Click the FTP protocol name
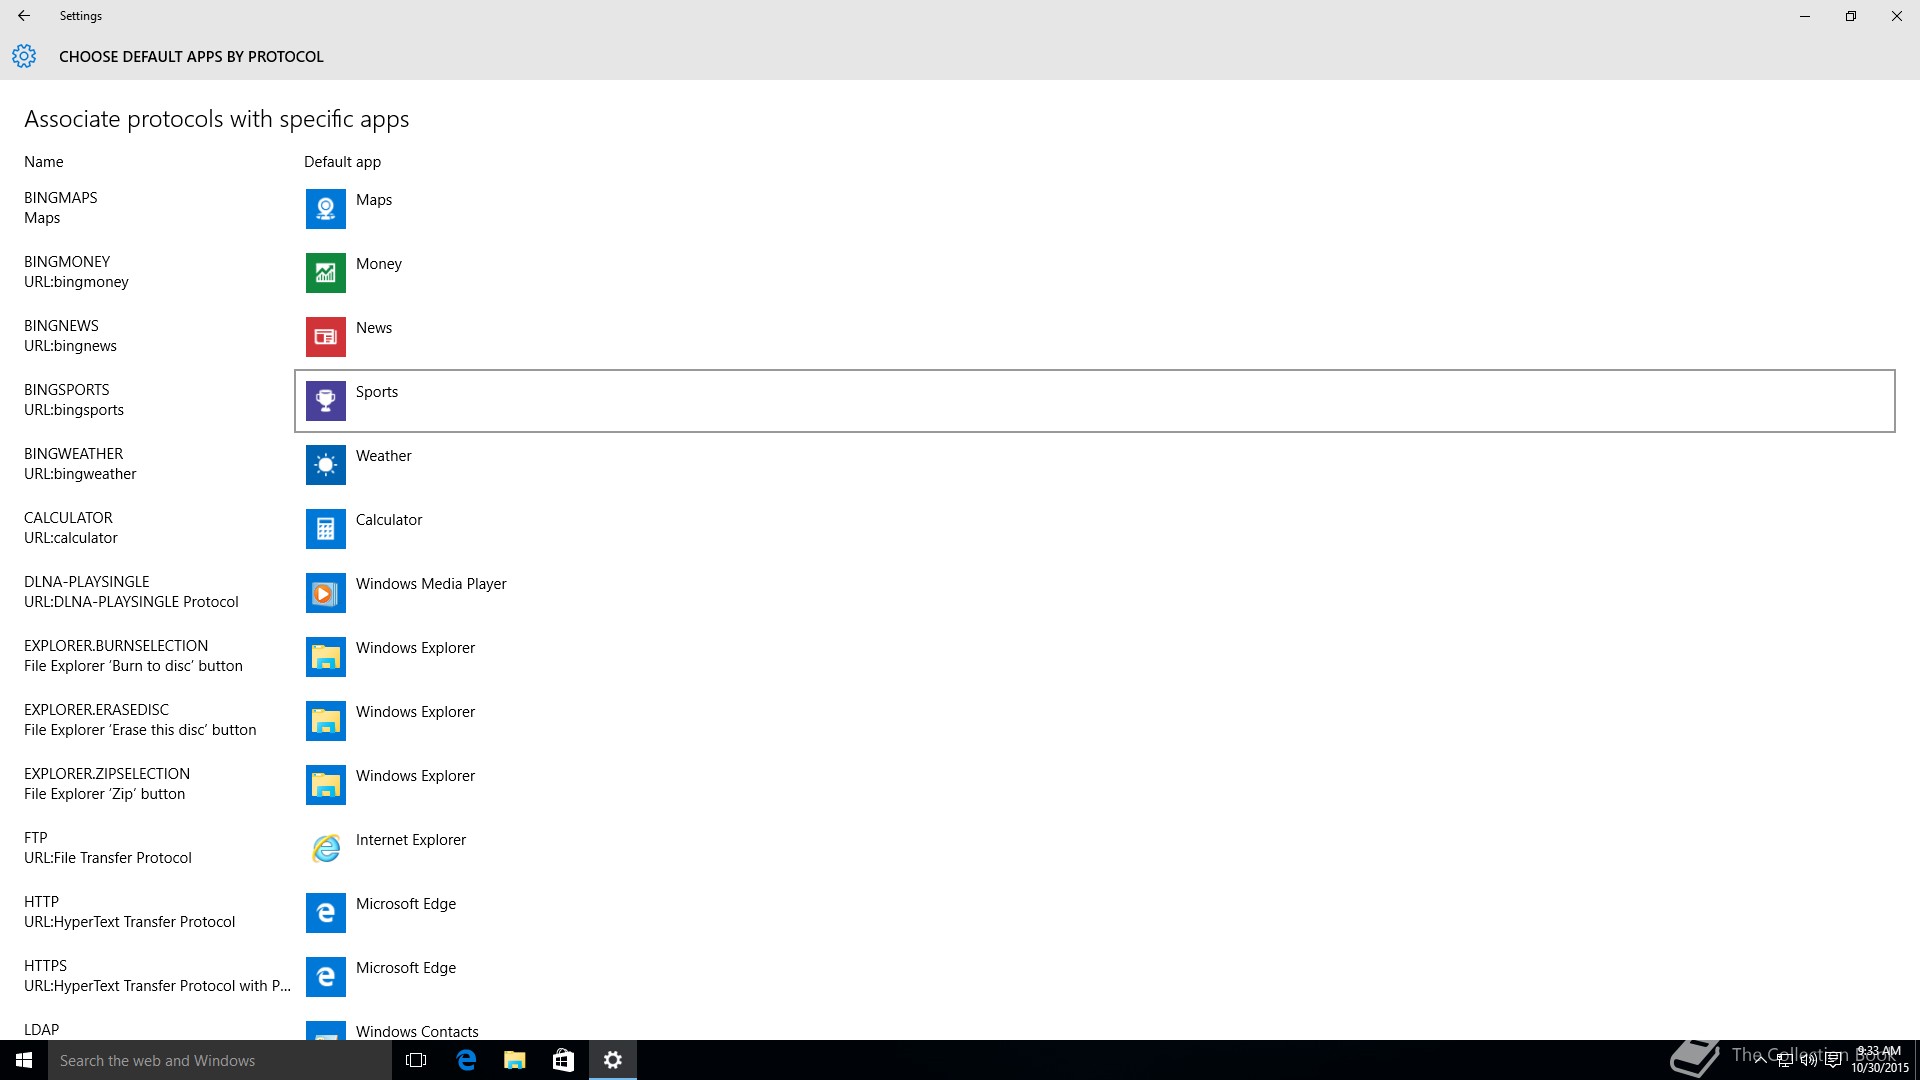The height and width of the screenshot is (1080, 1920). coord(36,838)
